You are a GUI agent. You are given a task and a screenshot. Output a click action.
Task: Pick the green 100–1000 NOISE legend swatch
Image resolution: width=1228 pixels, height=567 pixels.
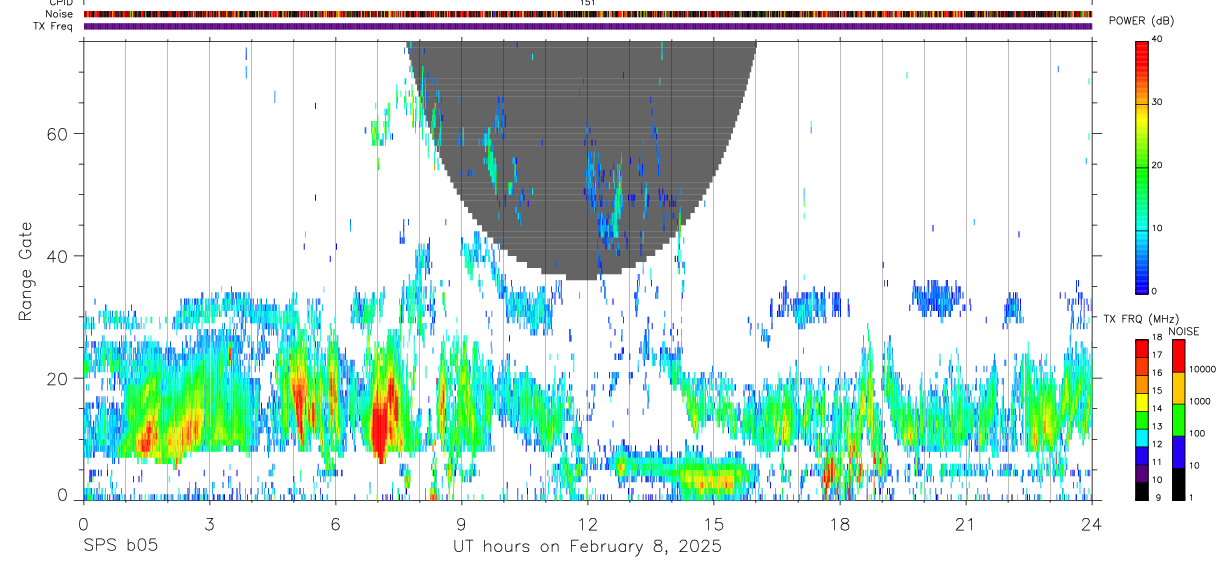coord(1178,420)
